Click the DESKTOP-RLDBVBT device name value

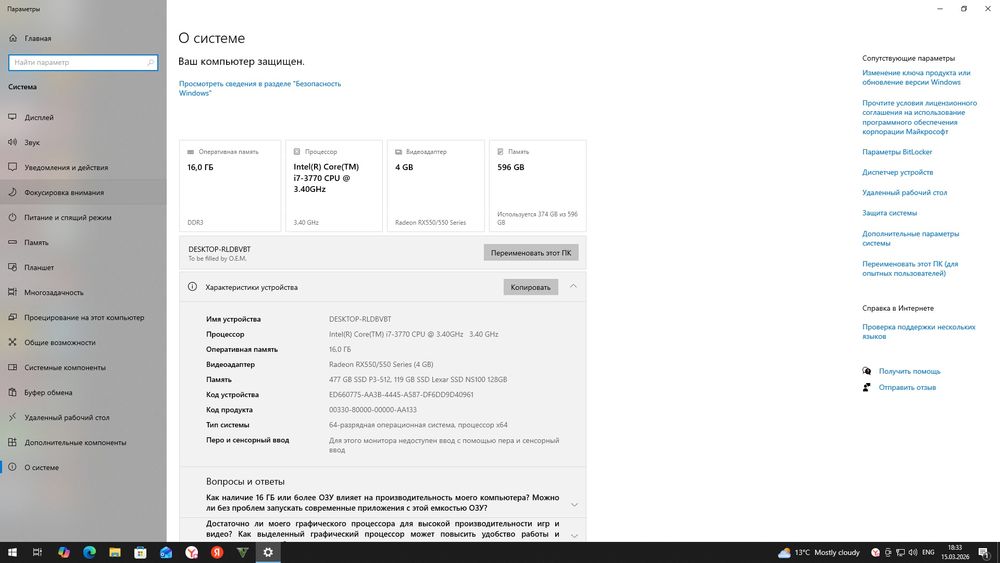(x=360, y=319)
